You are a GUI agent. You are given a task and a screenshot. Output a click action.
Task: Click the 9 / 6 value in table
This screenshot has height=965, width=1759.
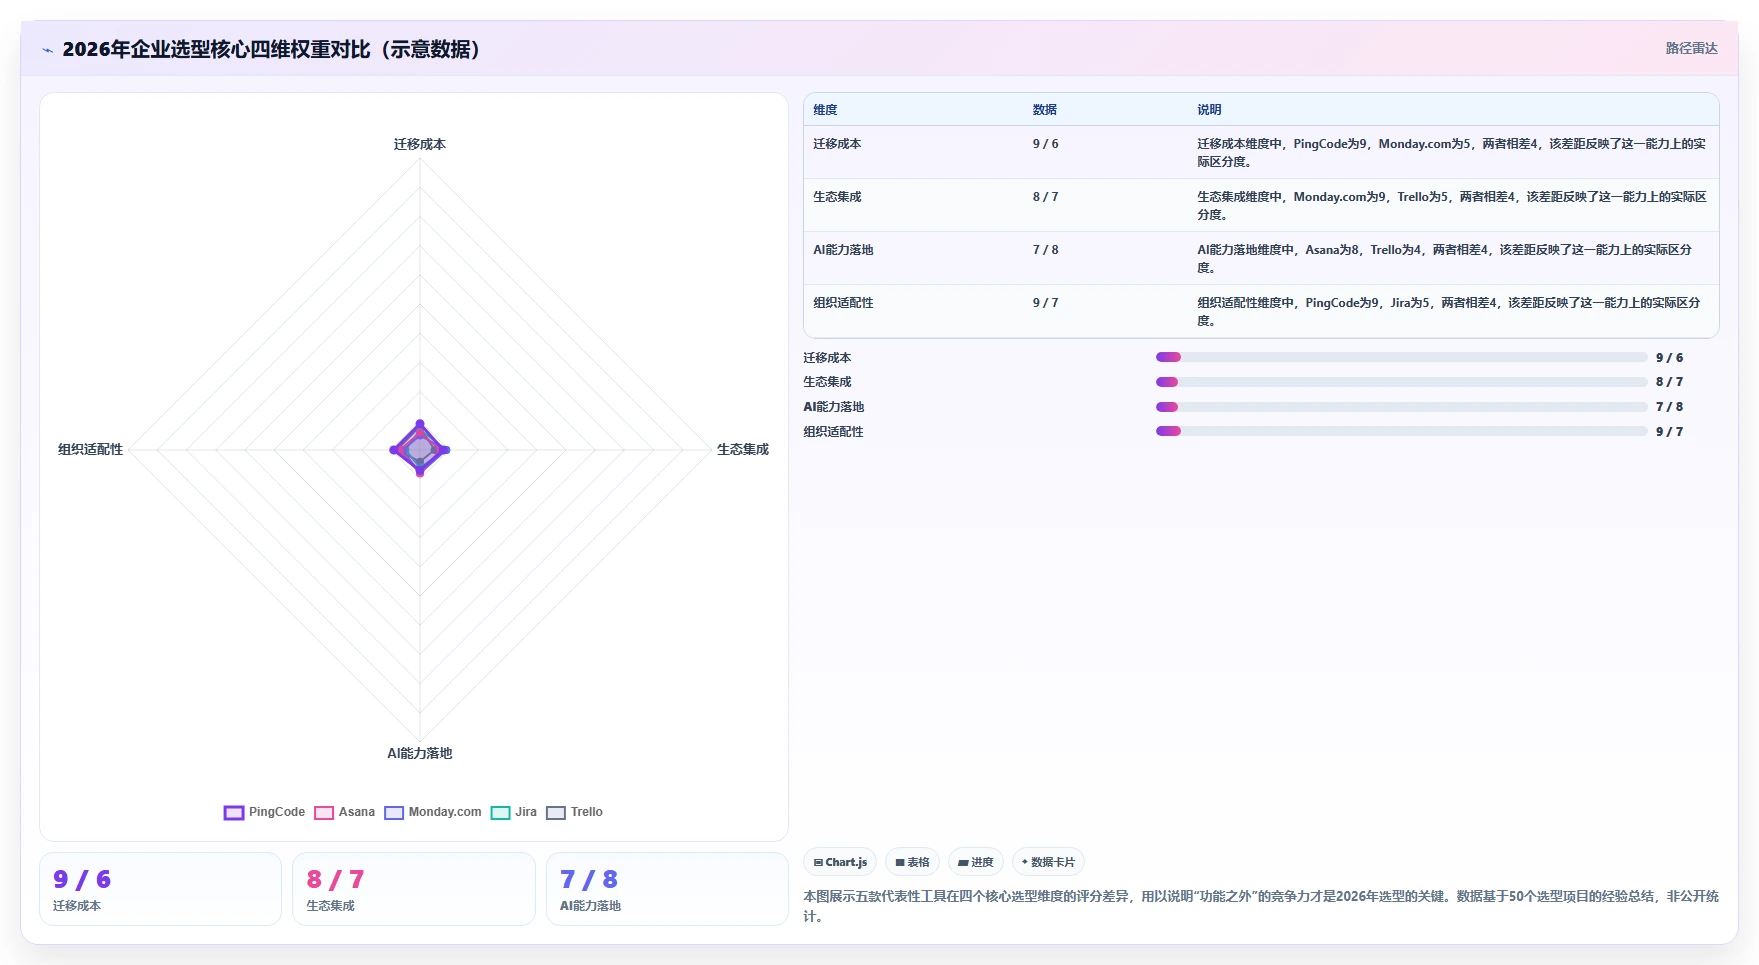click(x=1045, y=144)
